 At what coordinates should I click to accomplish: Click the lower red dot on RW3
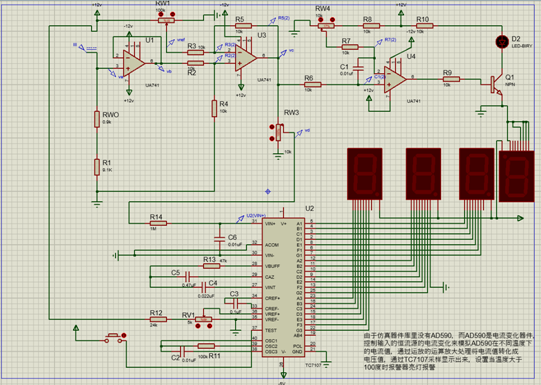[272, 139]
